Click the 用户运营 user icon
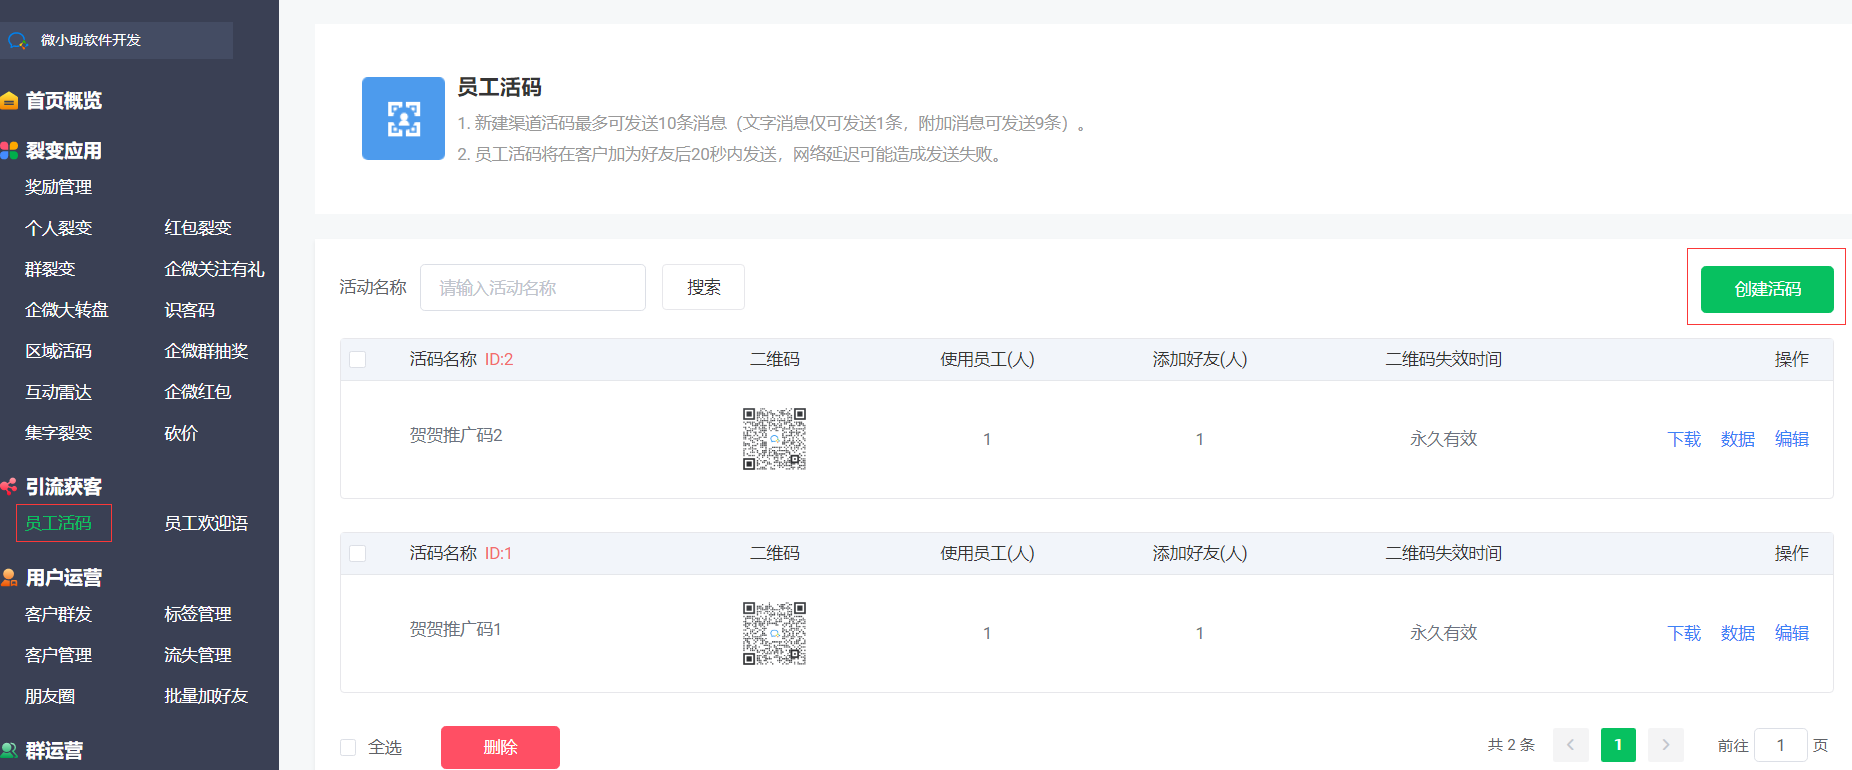Image resolution: width=1852 pixels, height=770 pixels. [x=9, y=578]
